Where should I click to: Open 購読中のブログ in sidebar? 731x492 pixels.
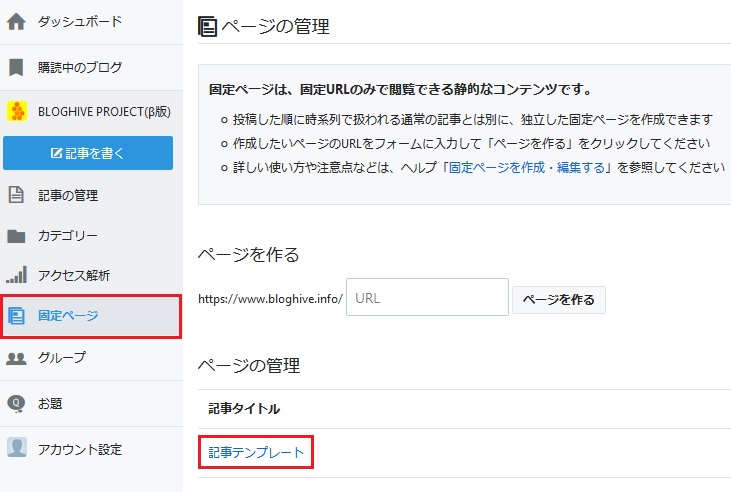(x=80, y=67)
